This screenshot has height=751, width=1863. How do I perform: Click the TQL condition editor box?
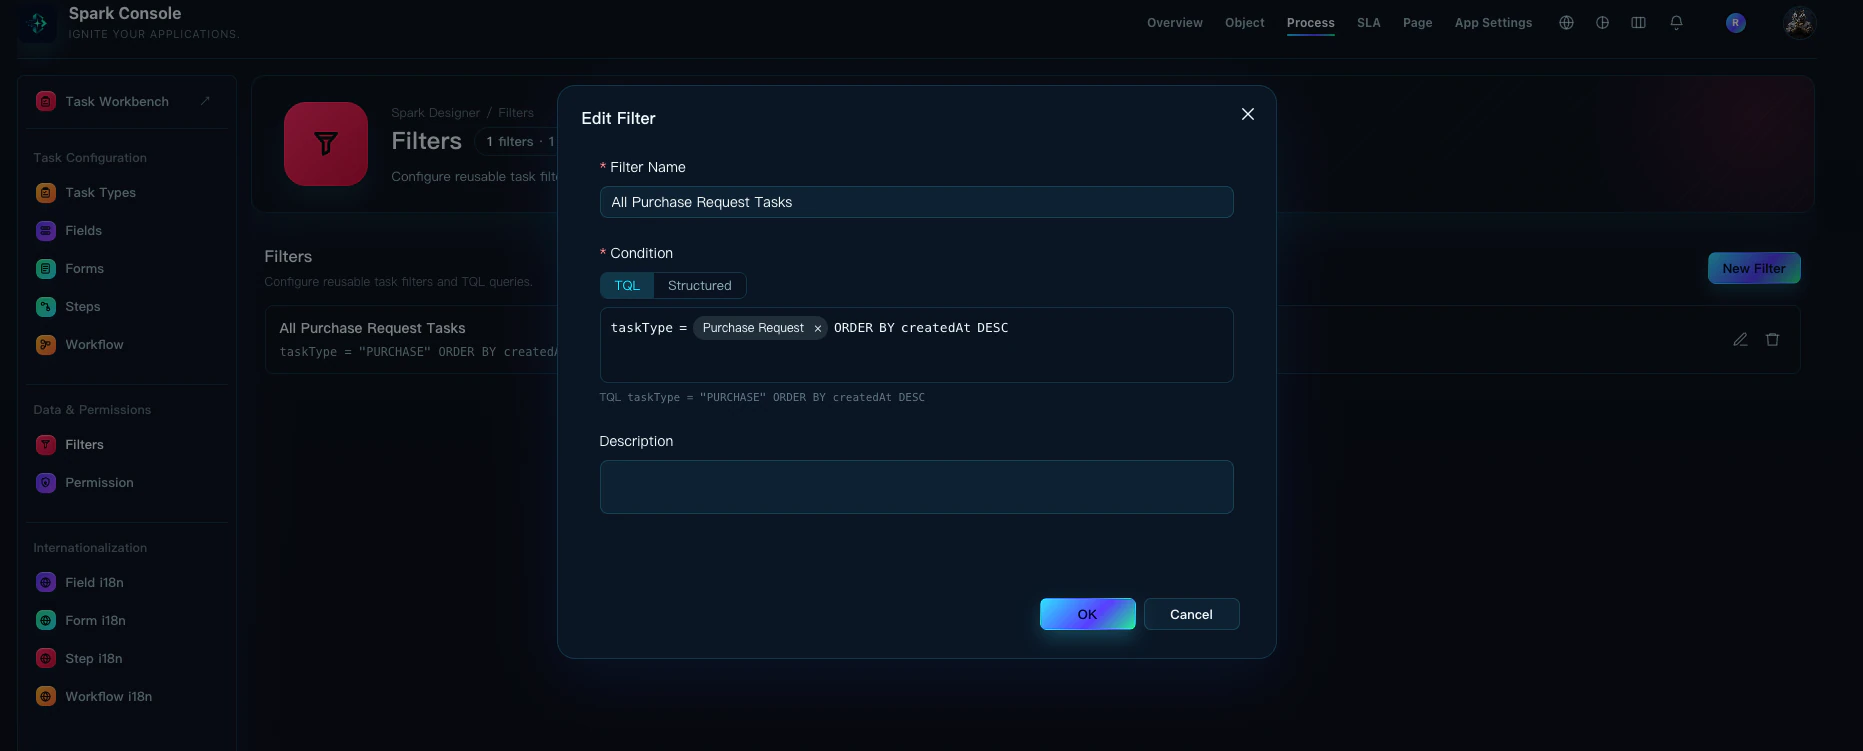pyautogui.click(x=916, y=345)
